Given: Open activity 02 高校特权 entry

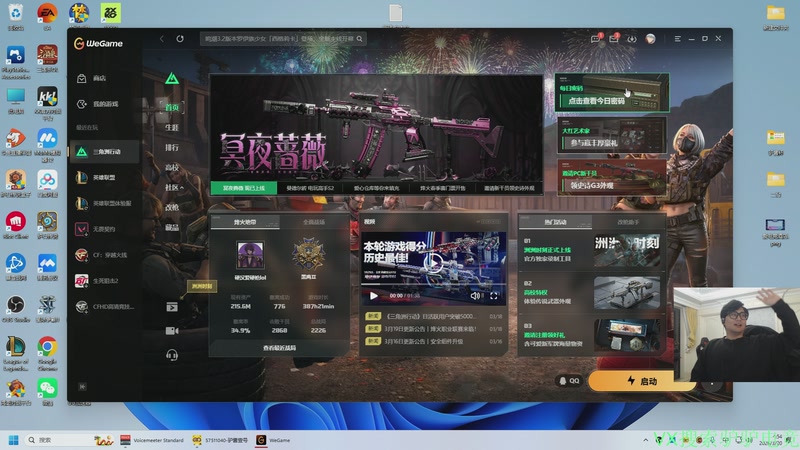Looking at the screenshot, I should coord(592,293).
